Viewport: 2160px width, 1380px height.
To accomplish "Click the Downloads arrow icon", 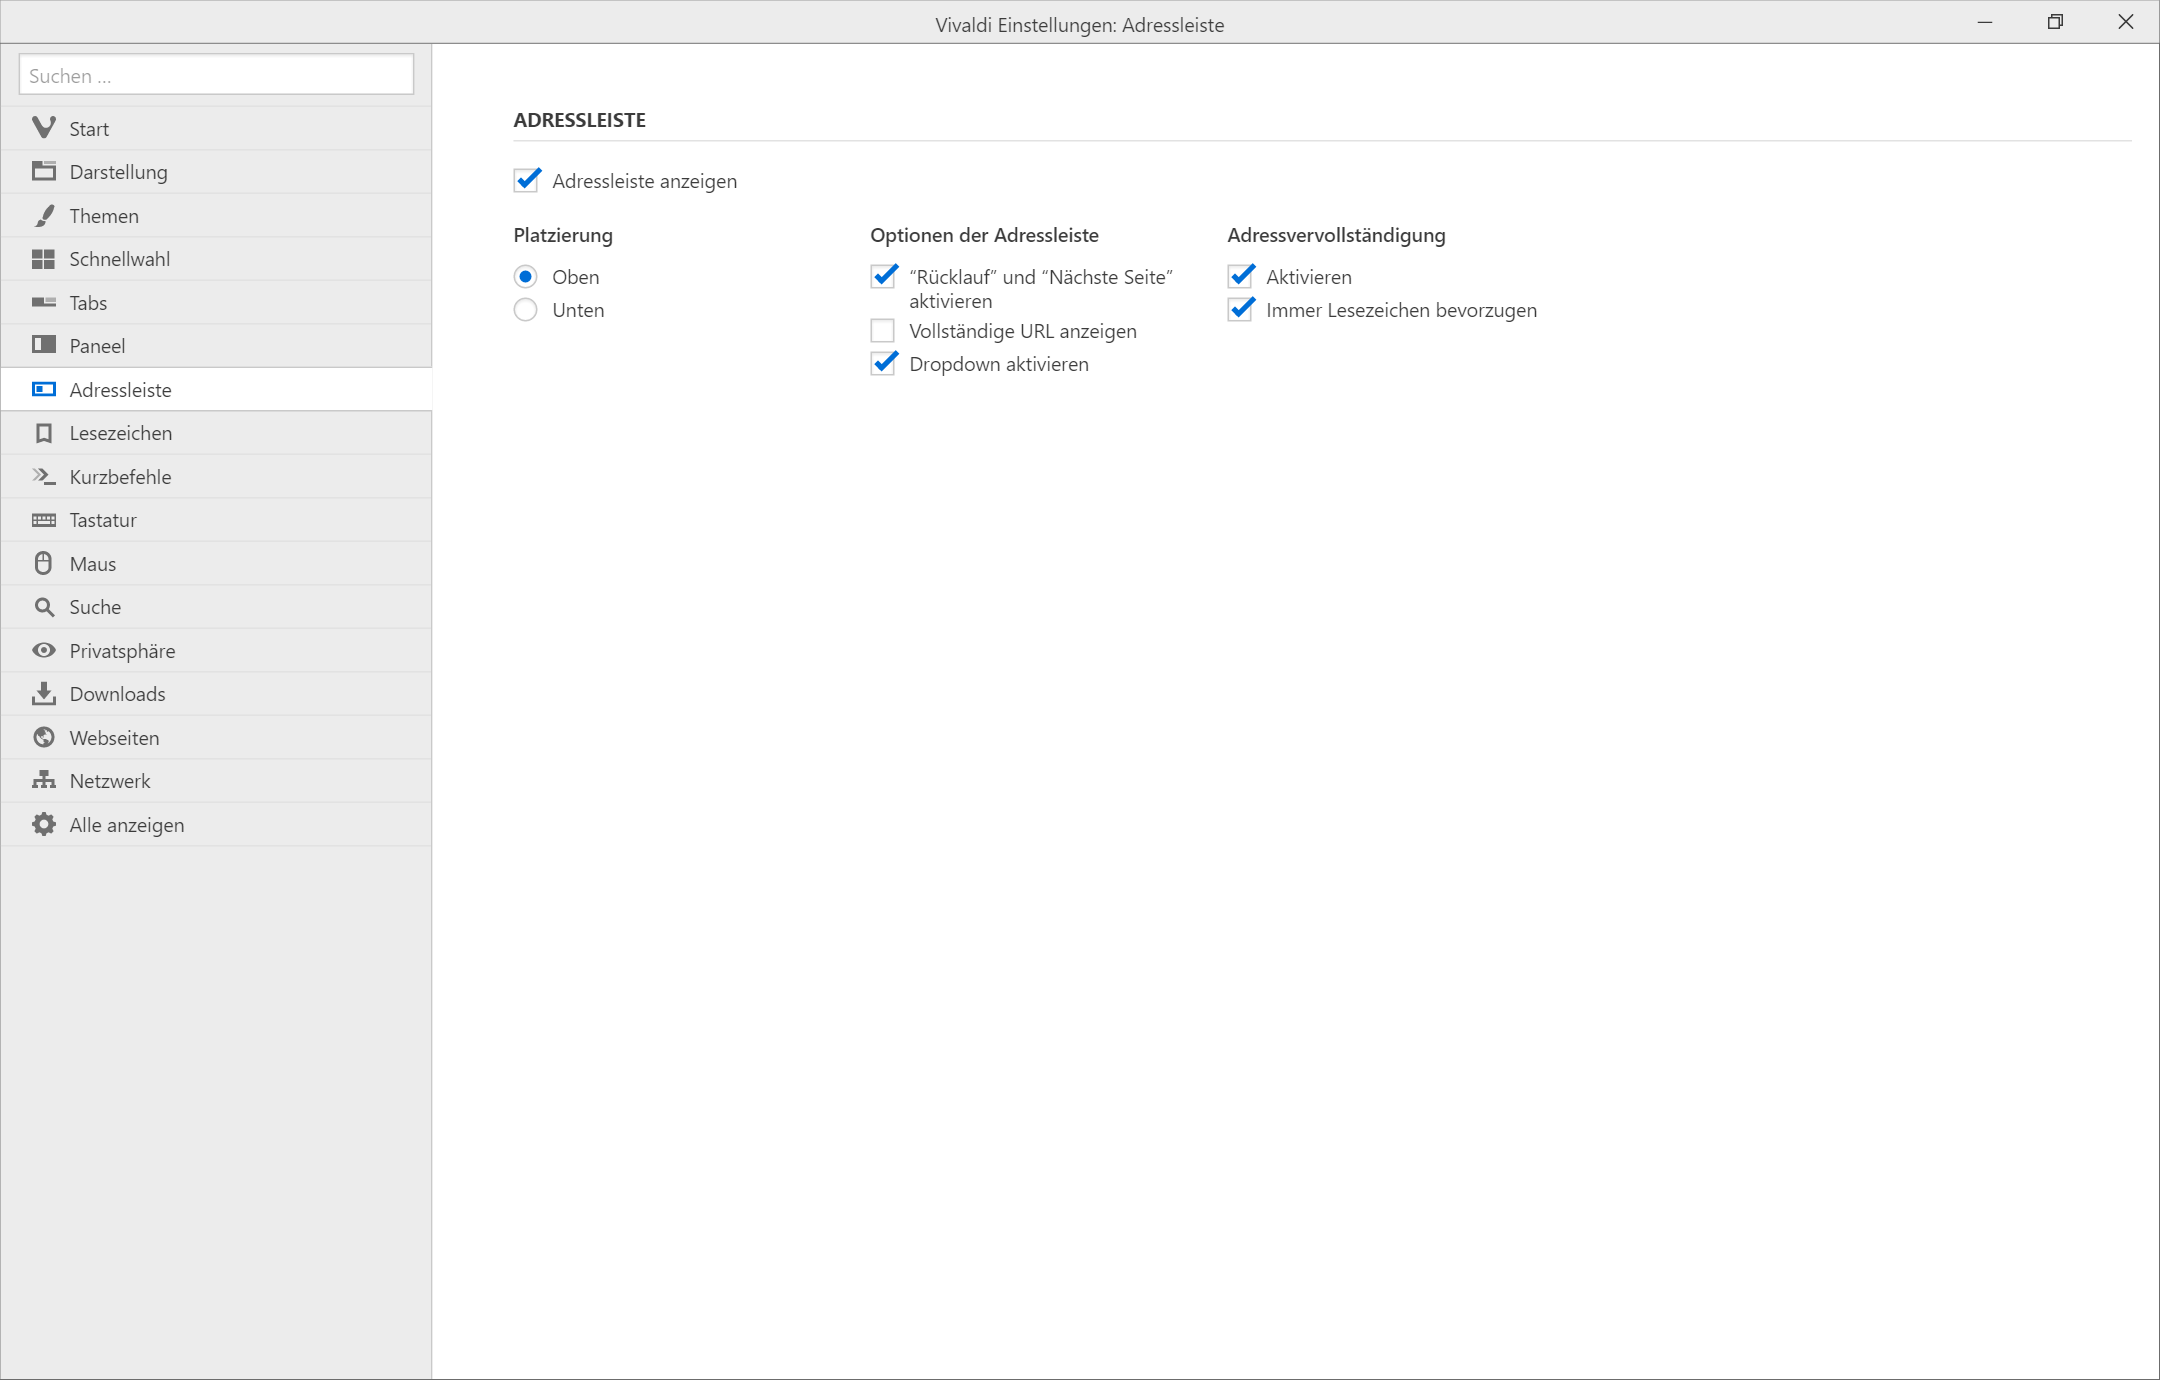I will point(43,694).
